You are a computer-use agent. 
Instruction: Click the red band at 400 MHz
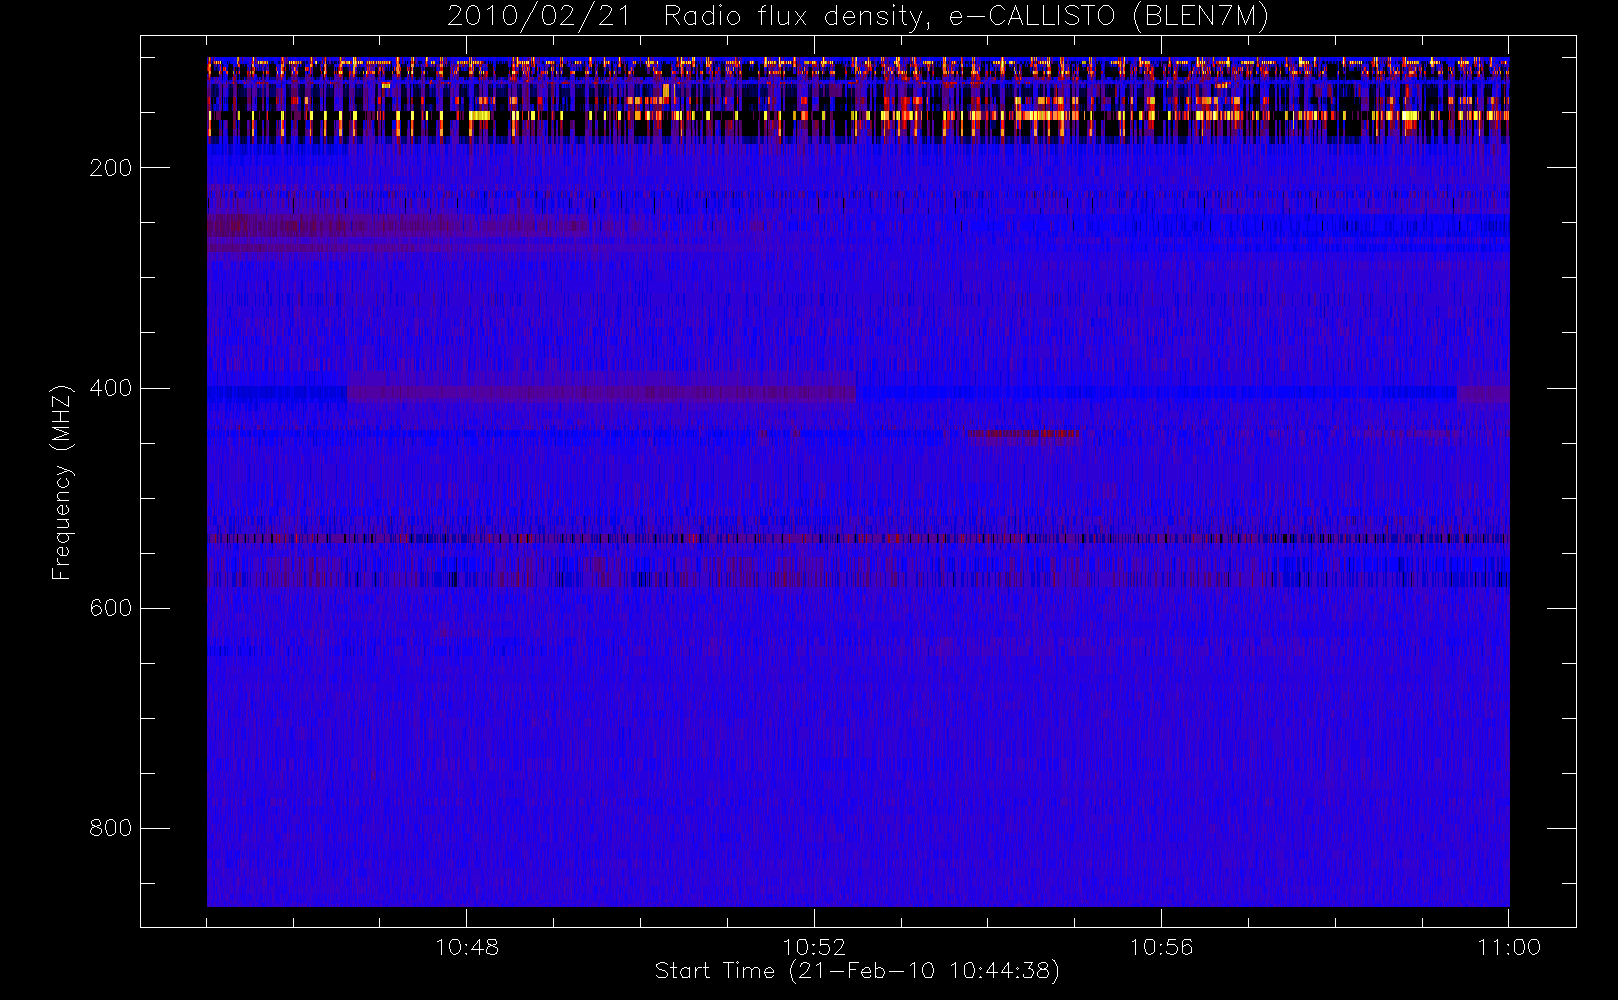click(601, 394)
